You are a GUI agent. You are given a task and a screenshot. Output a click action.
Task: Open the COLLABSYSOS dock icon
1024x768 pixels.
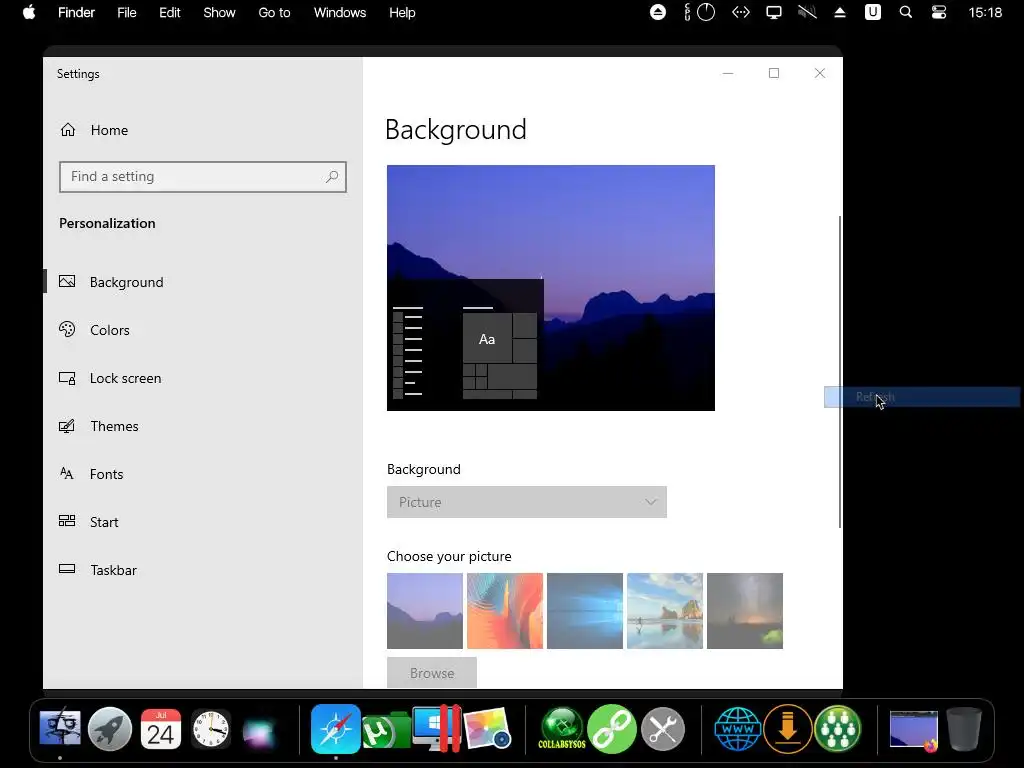(562, 729)
